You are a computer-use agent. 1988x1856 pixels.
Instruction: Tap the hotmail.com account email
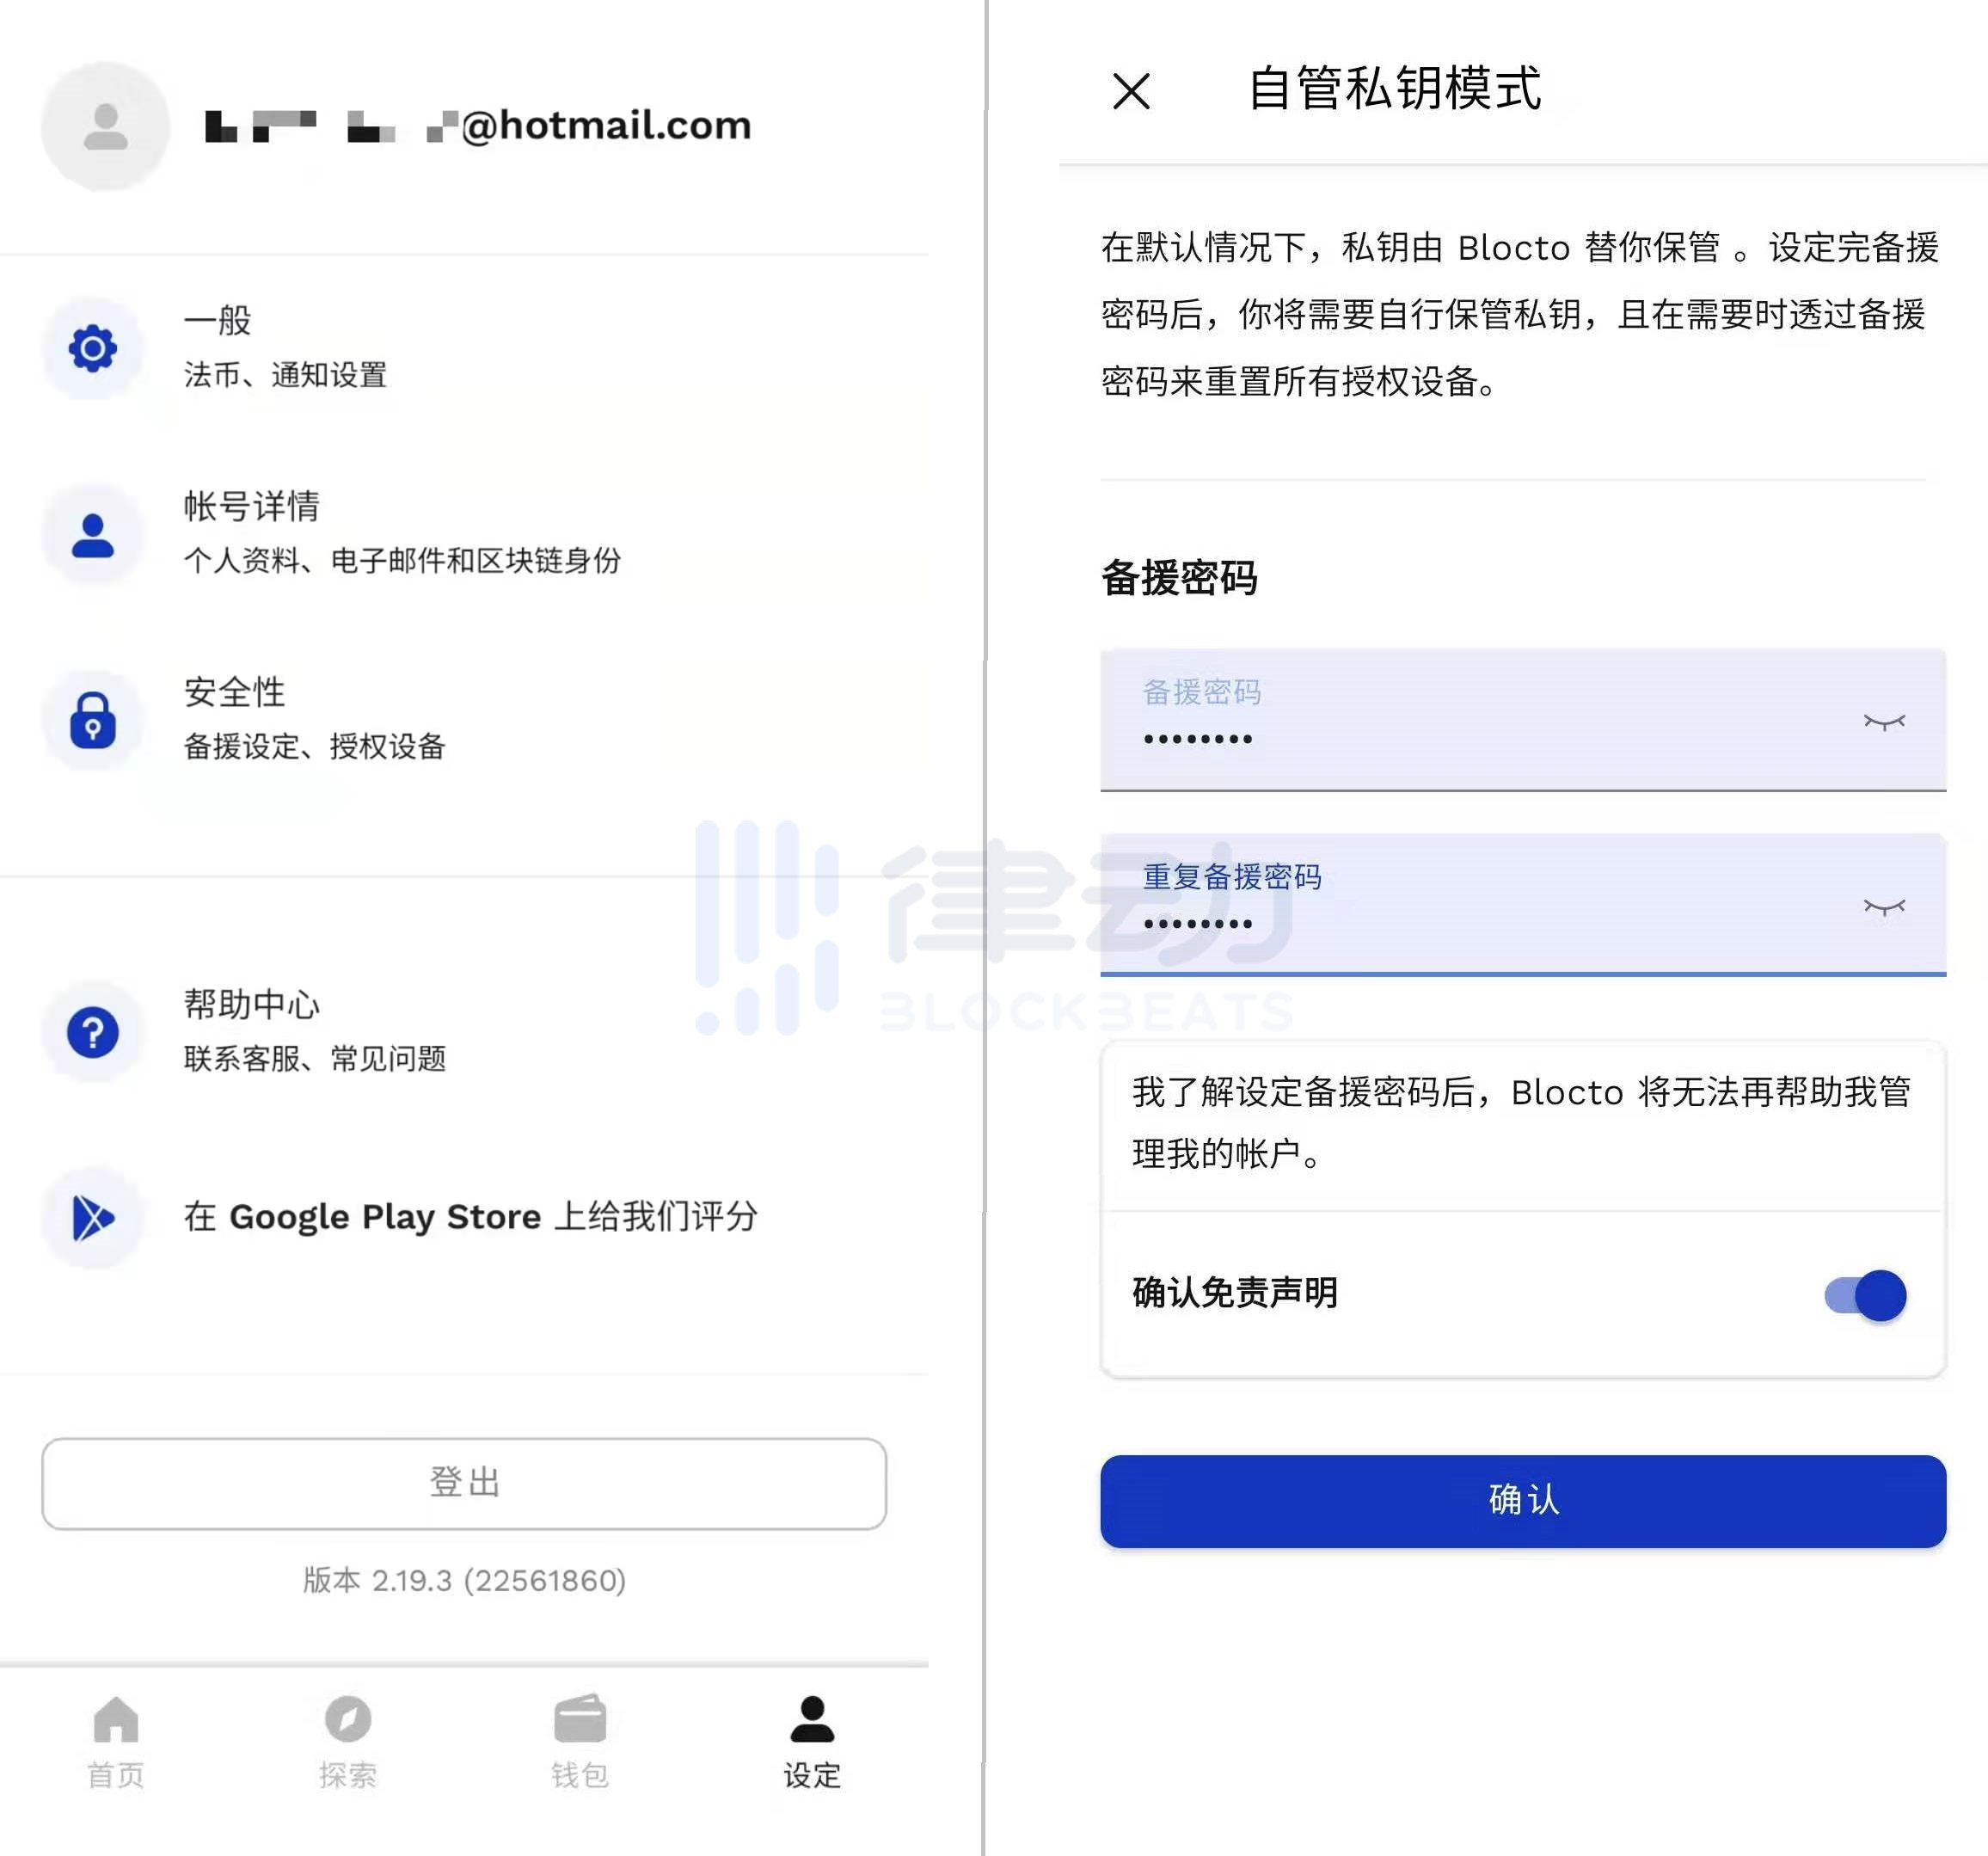[x=478, y=126]
